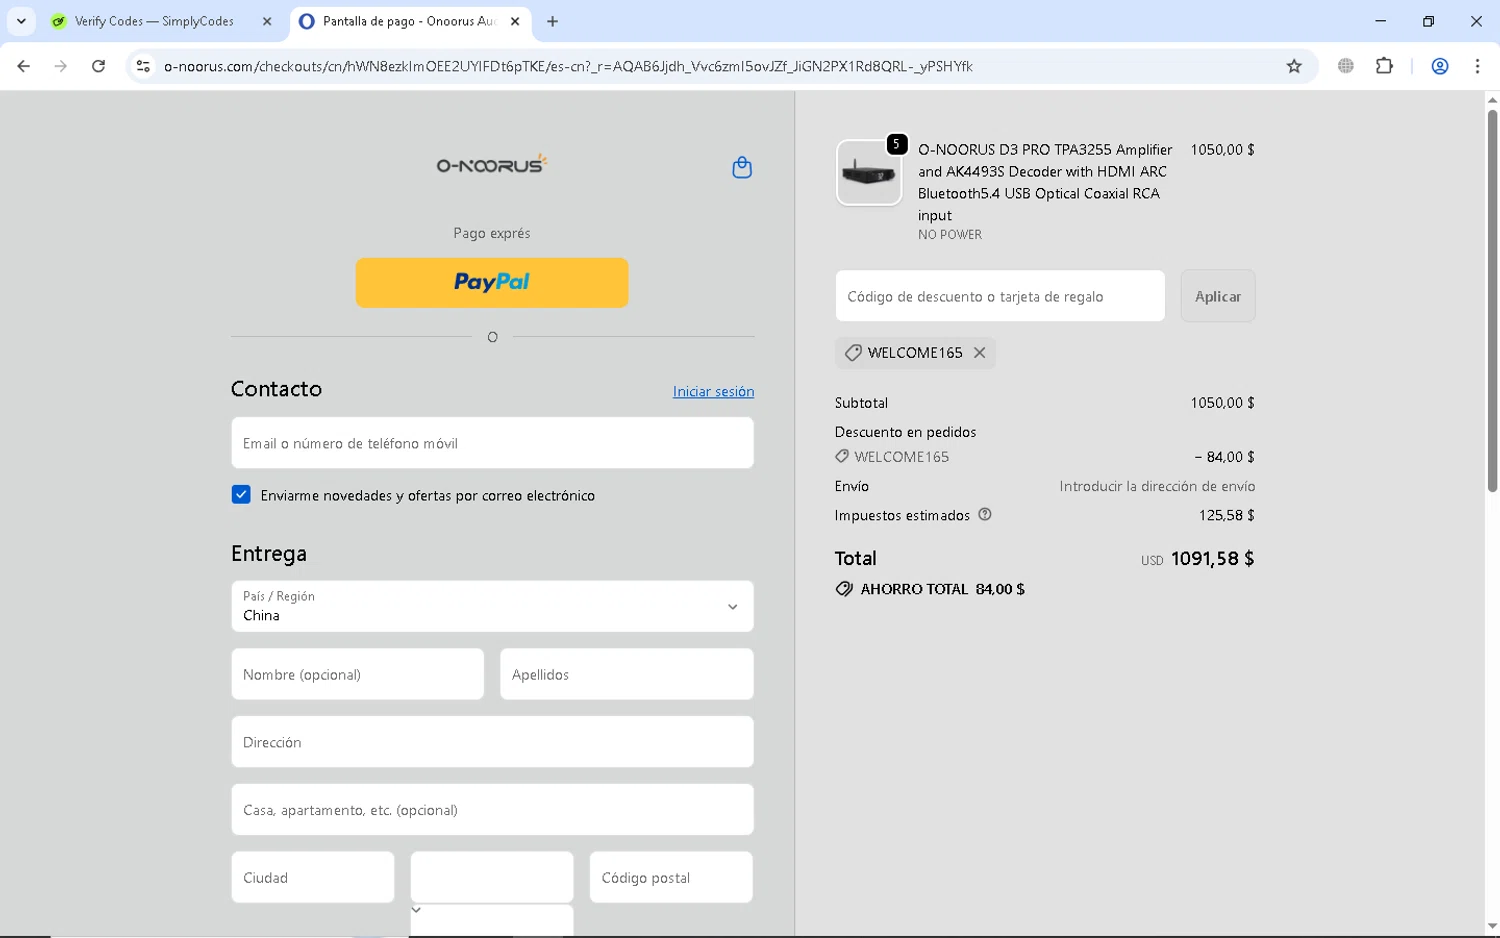View site information icon in address bar
Image resolution: width=1500 pixels, height=938 pixels.
(143, 66)
